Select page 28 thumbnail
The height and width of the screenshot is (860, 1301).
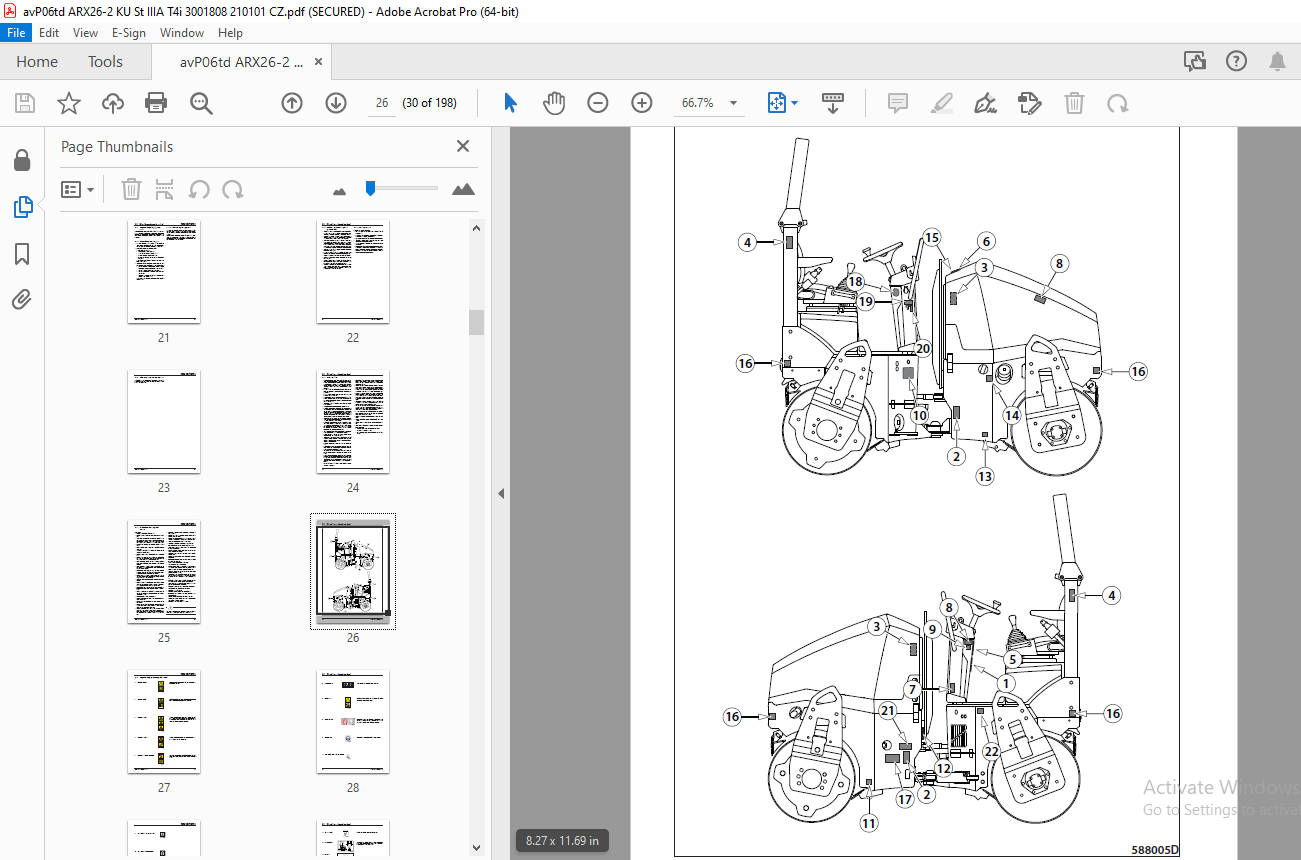pyautogui.click(x=353, y=722)
